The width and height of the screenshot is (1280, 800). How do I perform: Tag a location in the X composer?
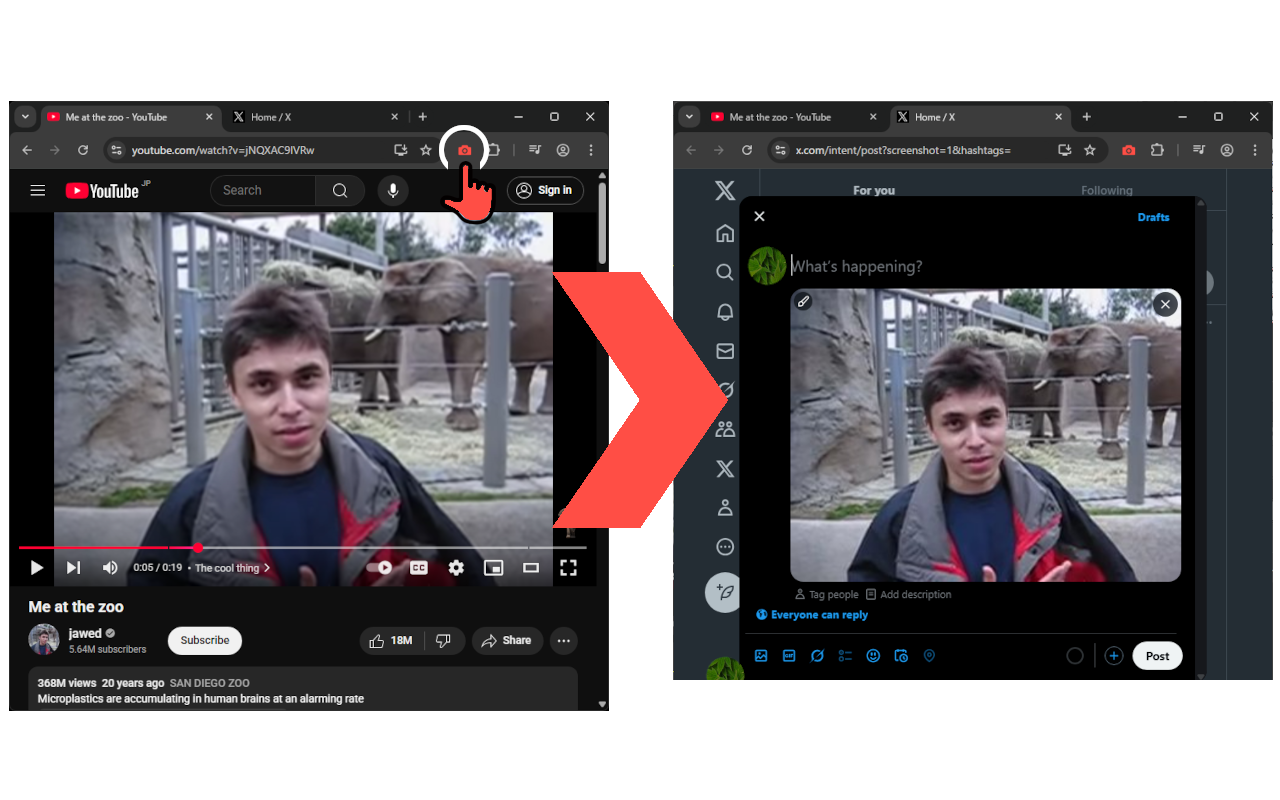929,656
